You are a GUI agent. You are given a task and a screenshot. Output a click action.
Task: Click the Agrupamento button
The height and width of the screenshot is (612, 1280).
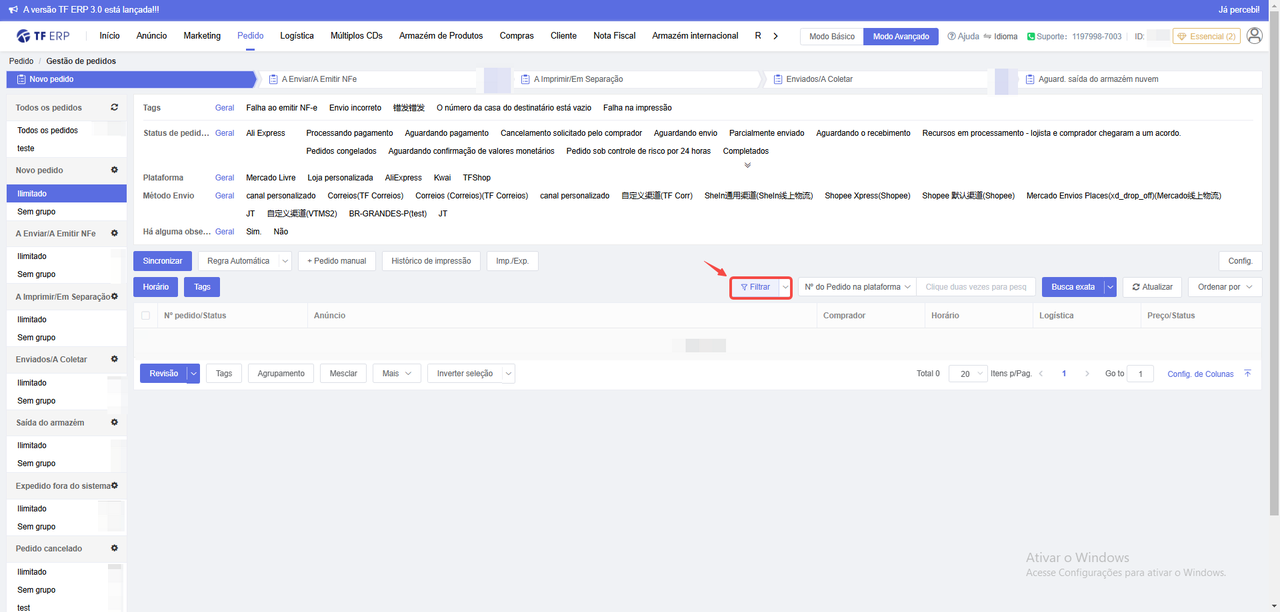tap(281, 374)
